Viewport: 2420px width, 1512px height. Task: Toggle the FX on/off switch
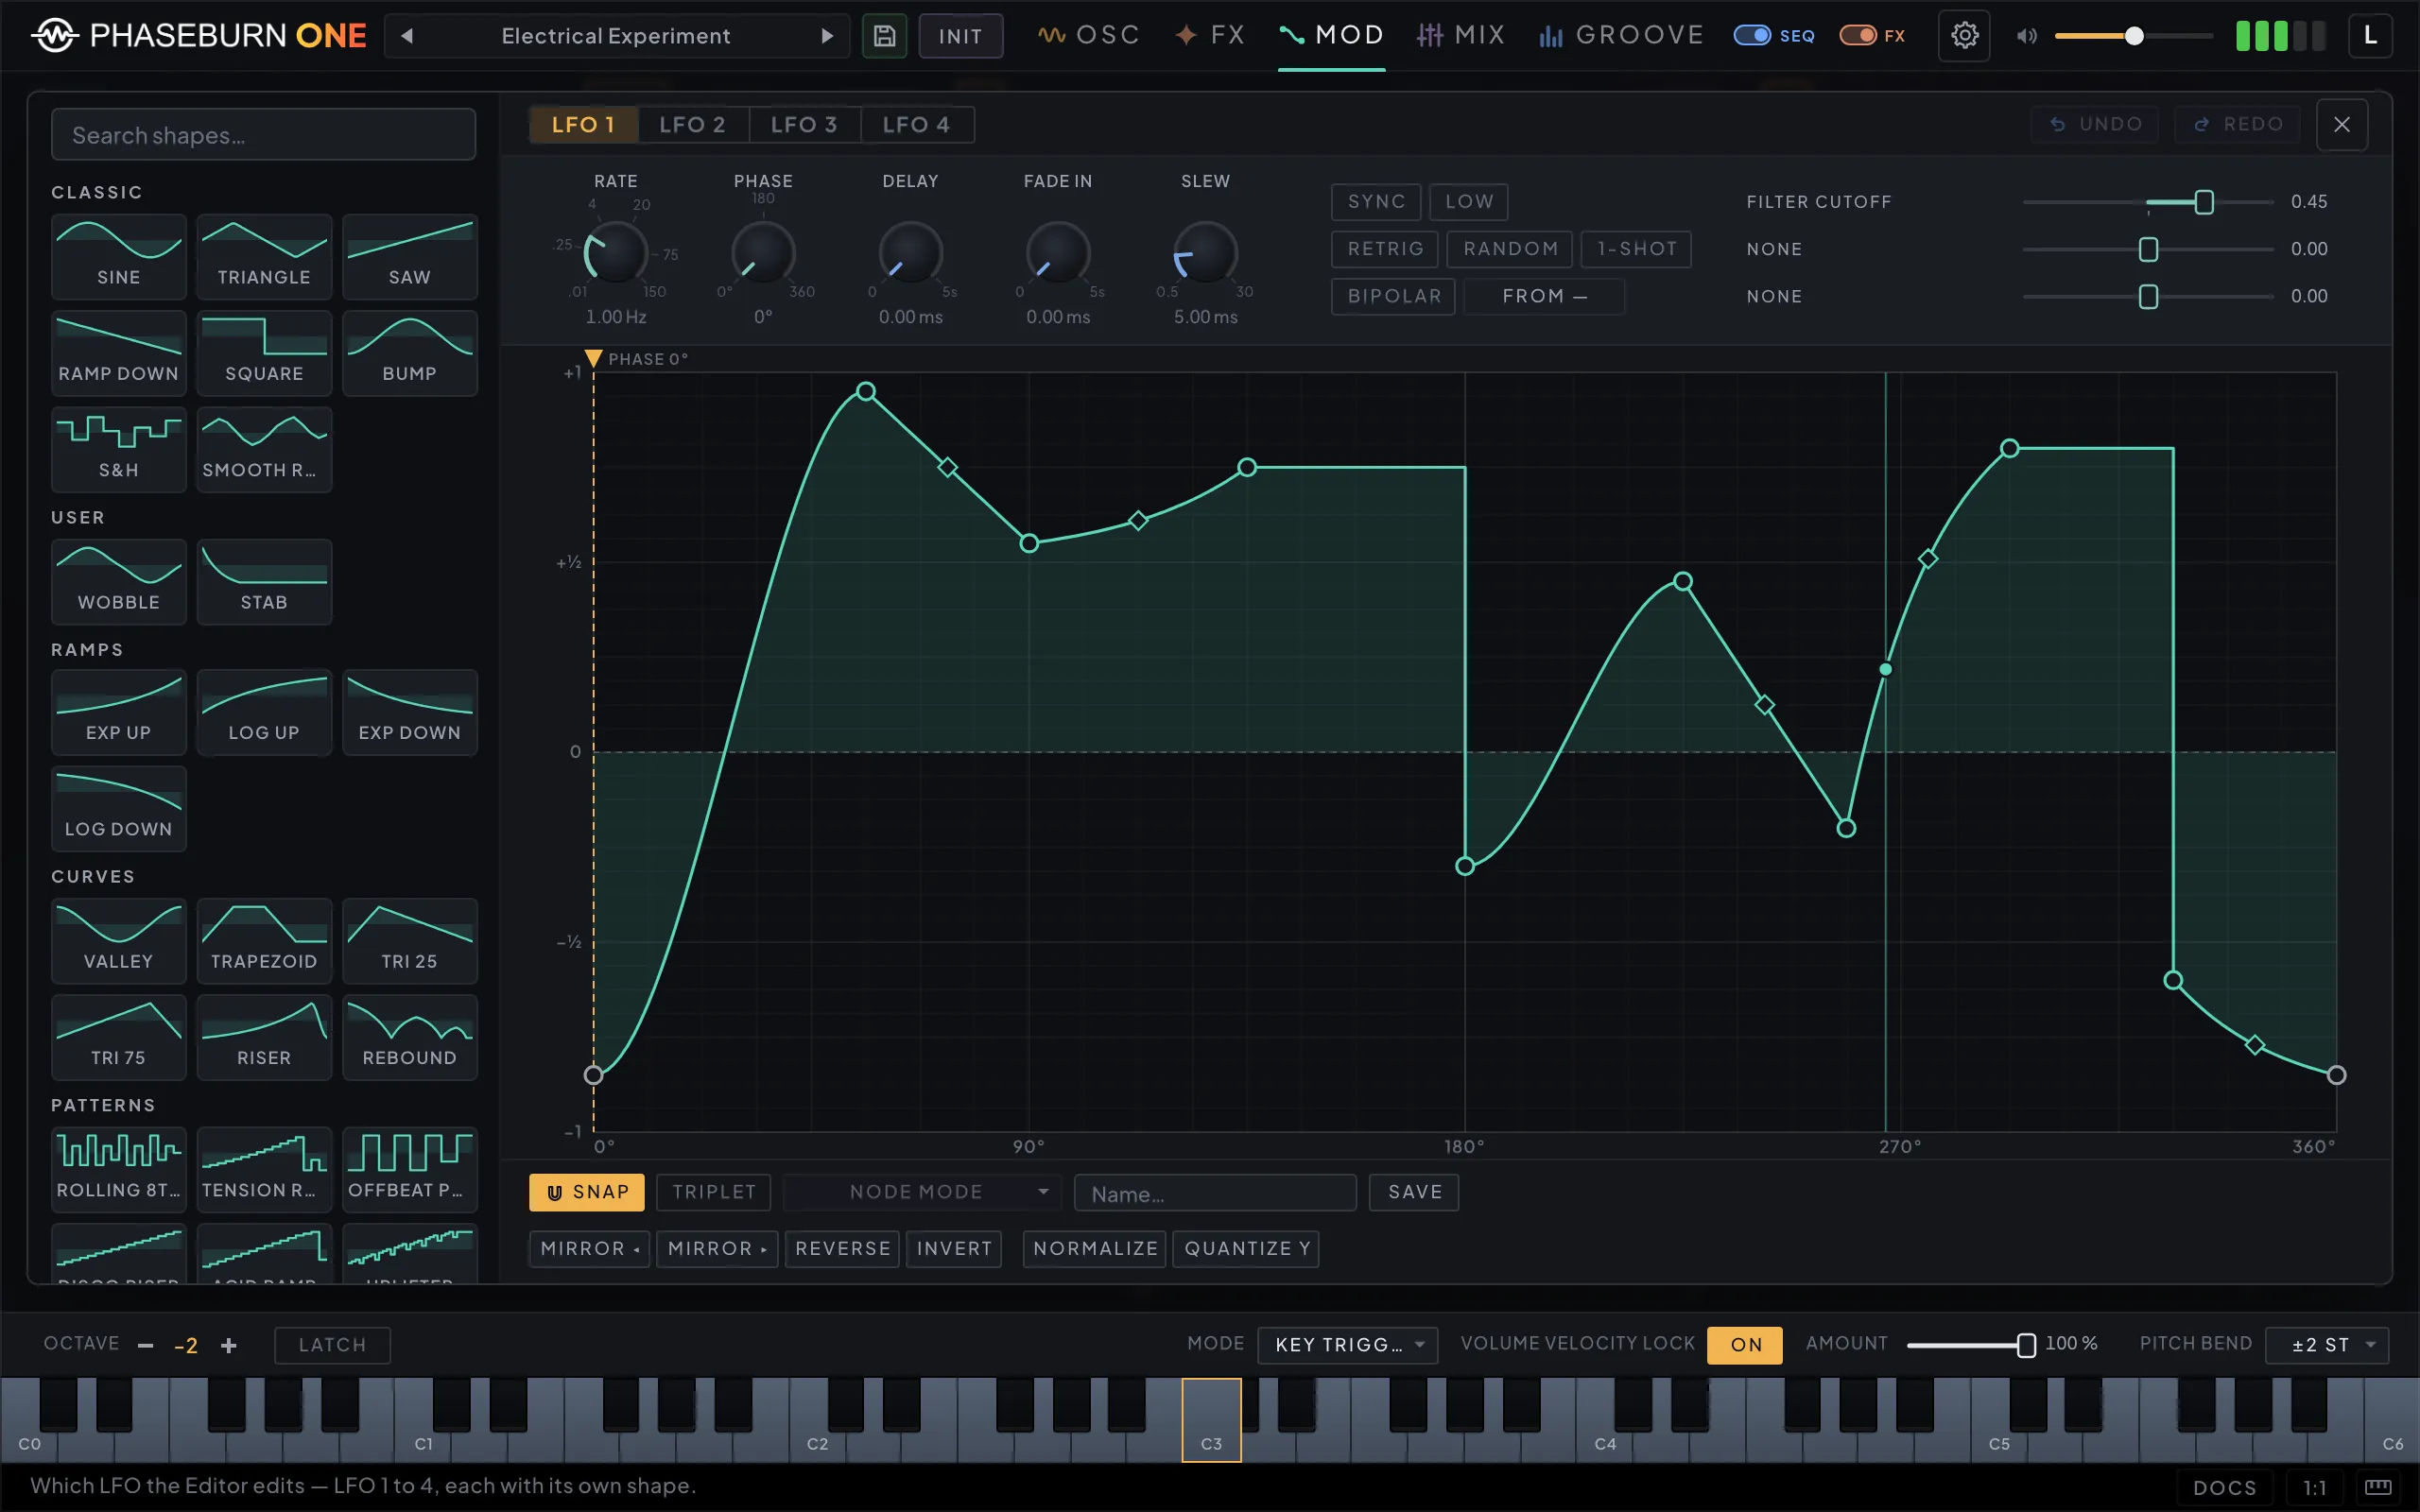[1858, 36]
